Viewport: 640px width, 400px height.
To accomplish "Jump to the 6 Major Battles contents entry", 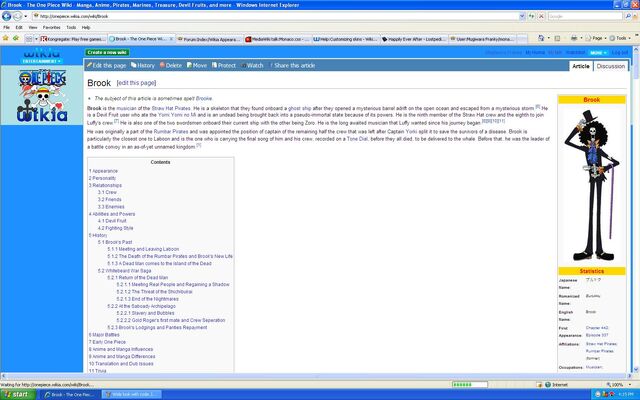I will [104, 335].
